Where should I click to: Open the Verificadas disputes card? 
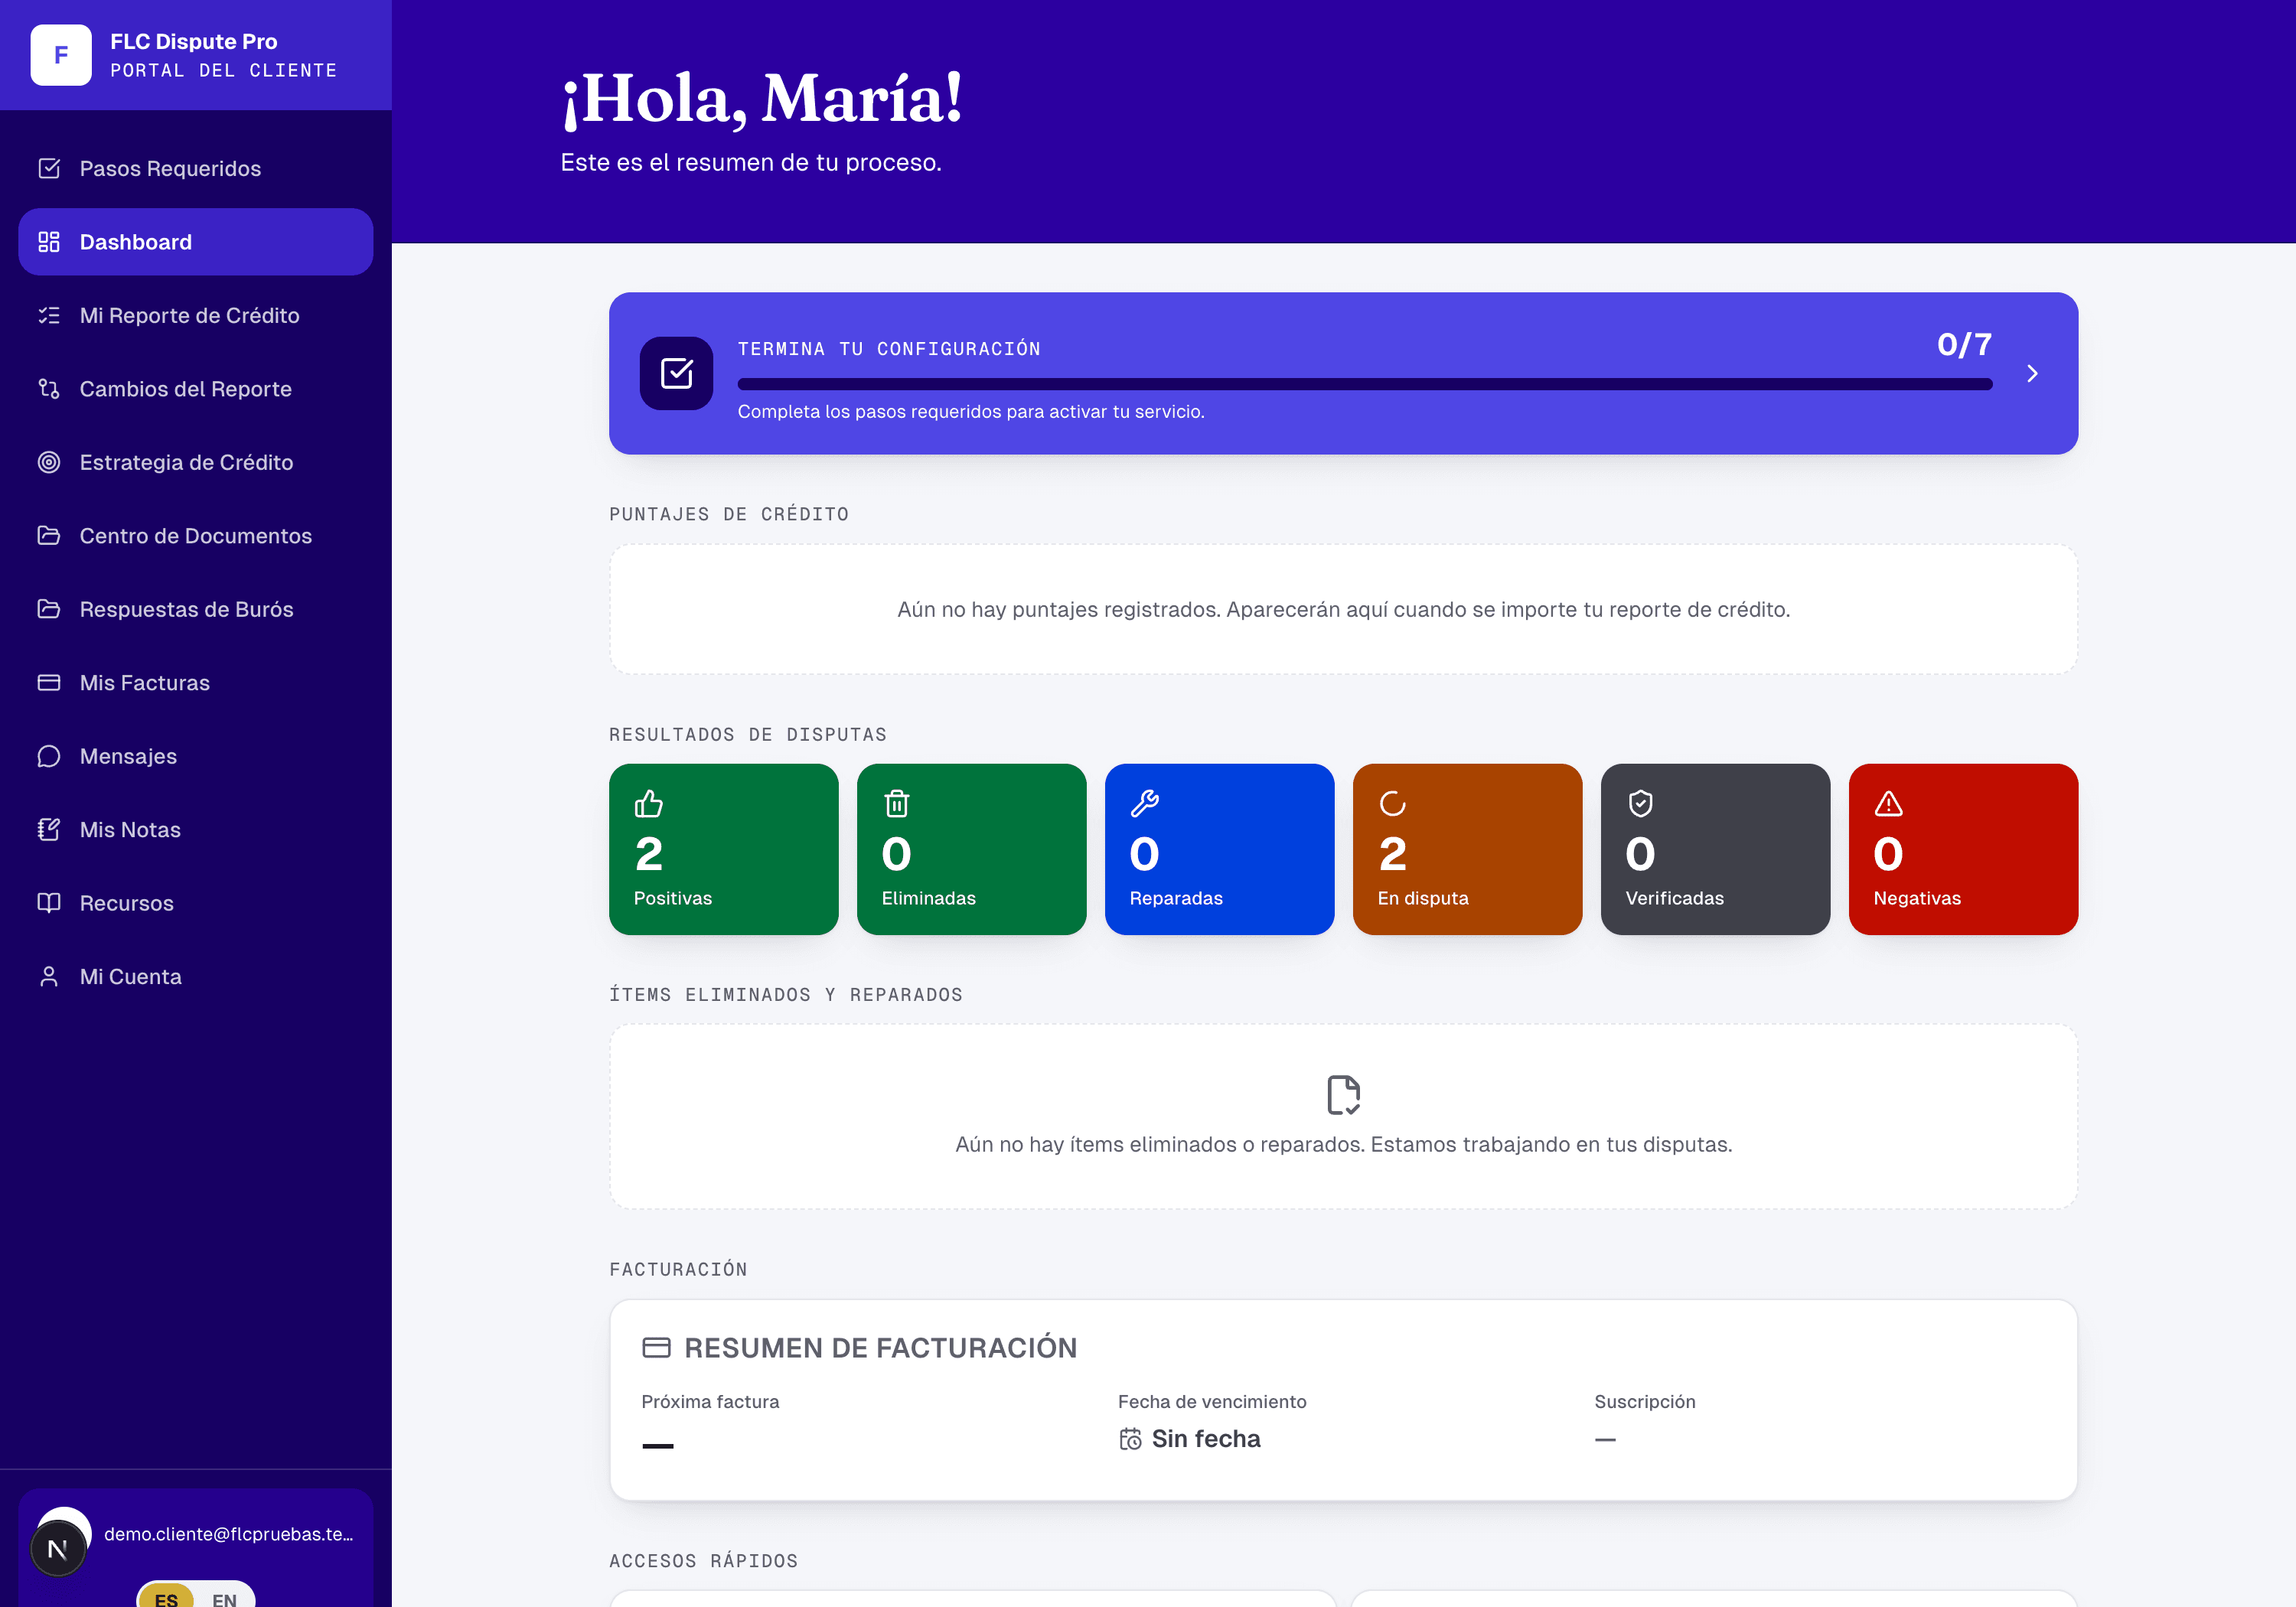tap(1716, 849)
